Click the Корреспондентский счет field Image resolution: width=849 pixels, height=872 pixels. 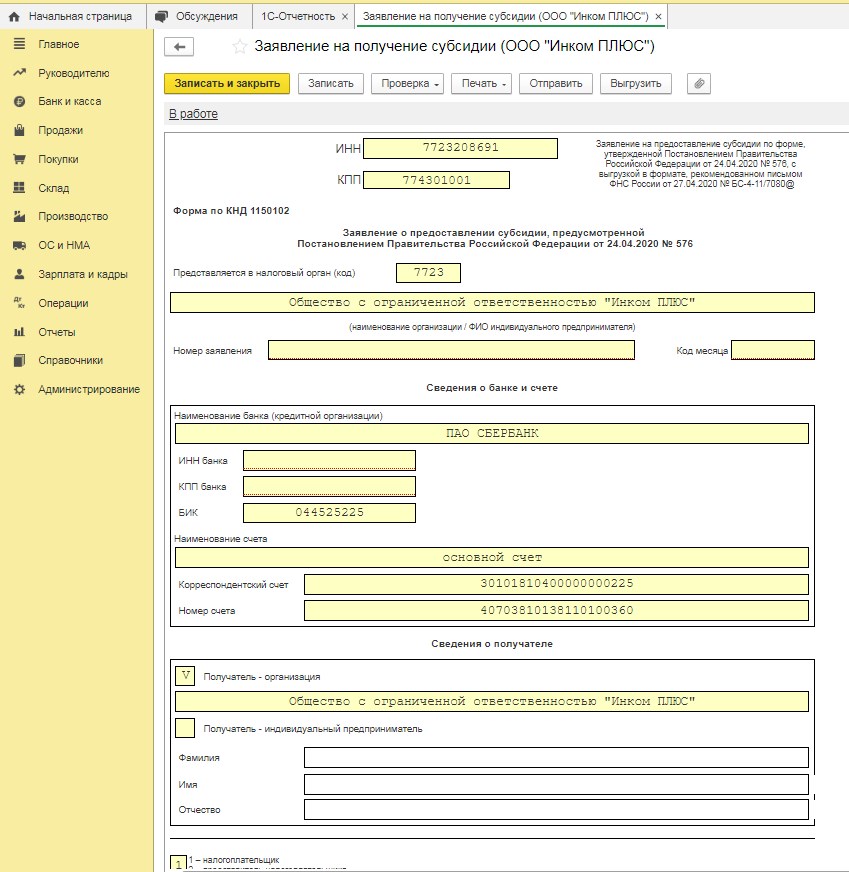(x=556, y=584)
